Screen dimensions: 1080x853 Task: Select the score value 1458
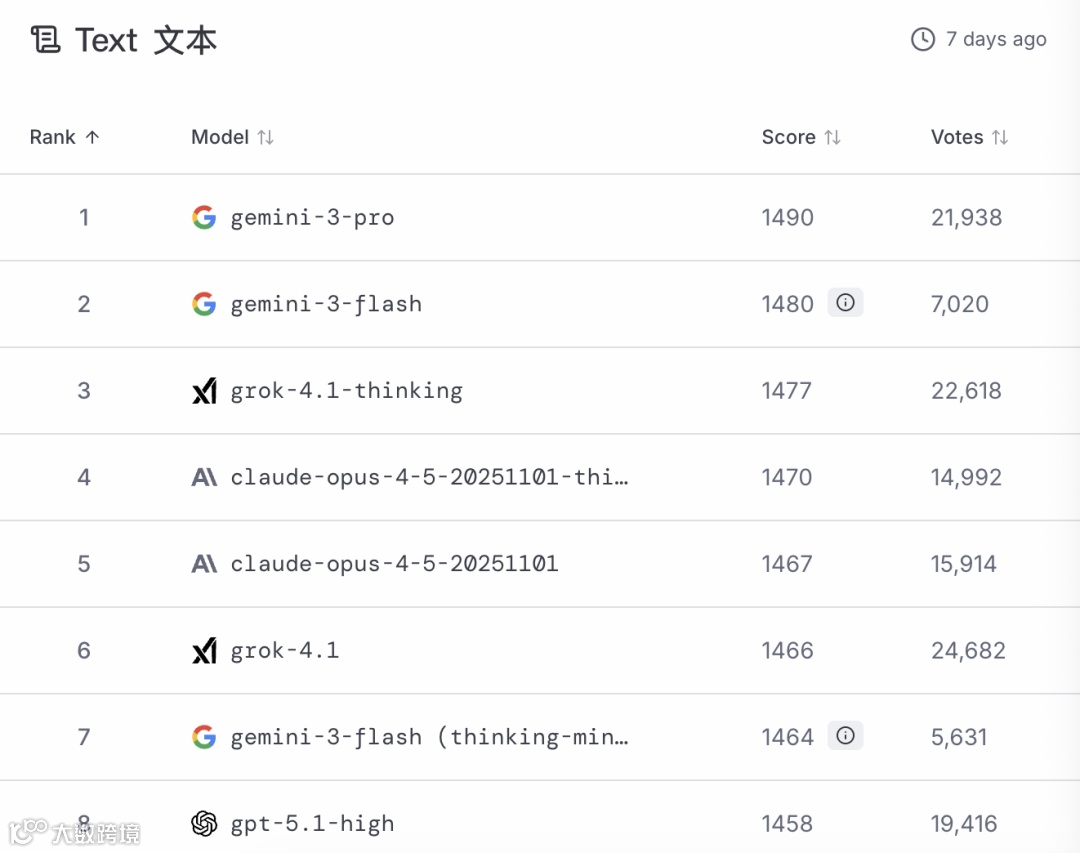pyautogui.click(x=787, y=823)
